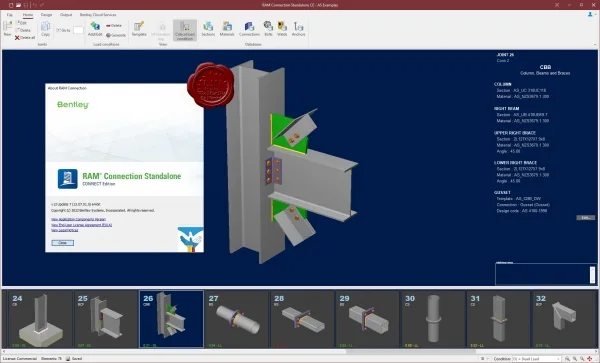Viewport: 600px width, 363px height.
Task: Click the LOWER RIGHT BRACE heading
Action: (x=515, y=163)
